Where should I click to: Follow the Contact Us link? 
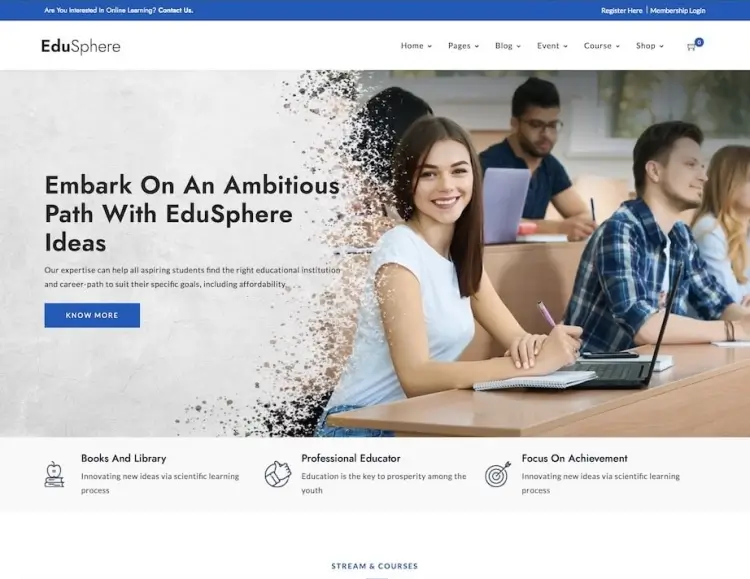(176, 10)
